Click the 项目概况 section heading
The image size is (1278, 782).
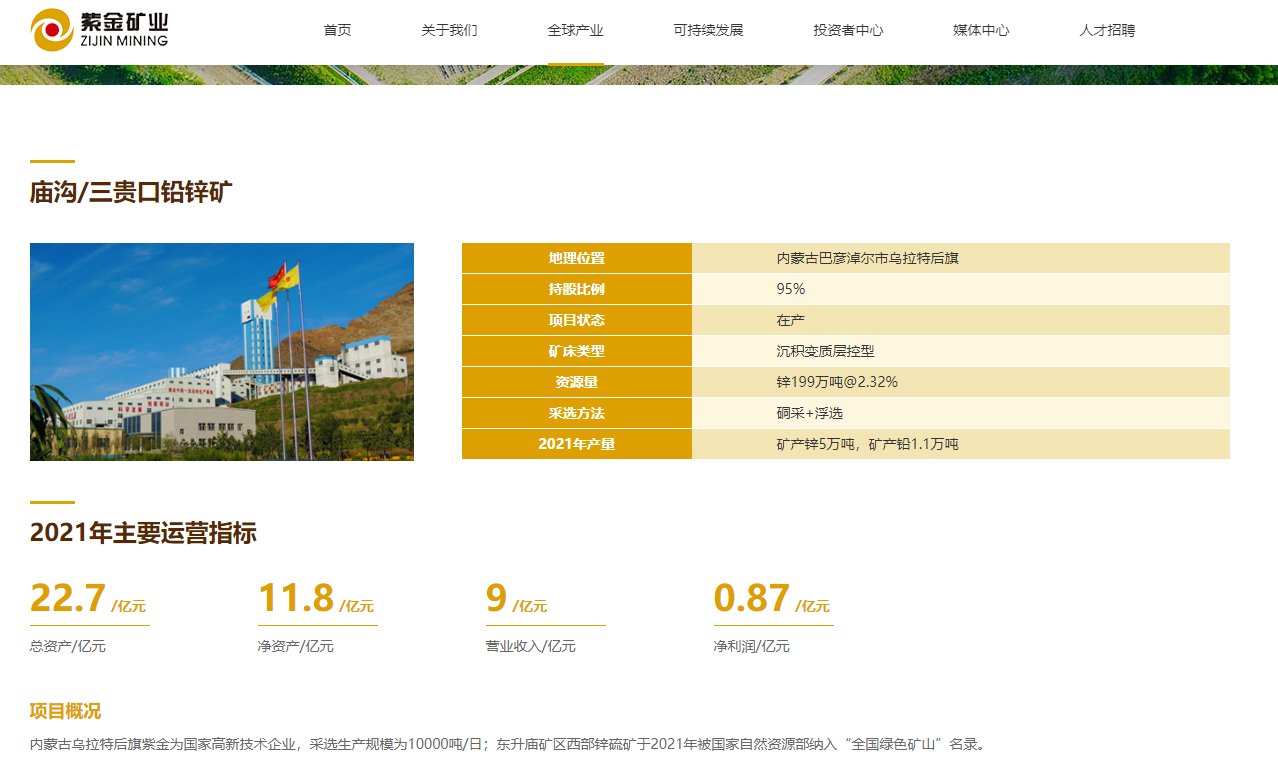click(x=65, y=711)
